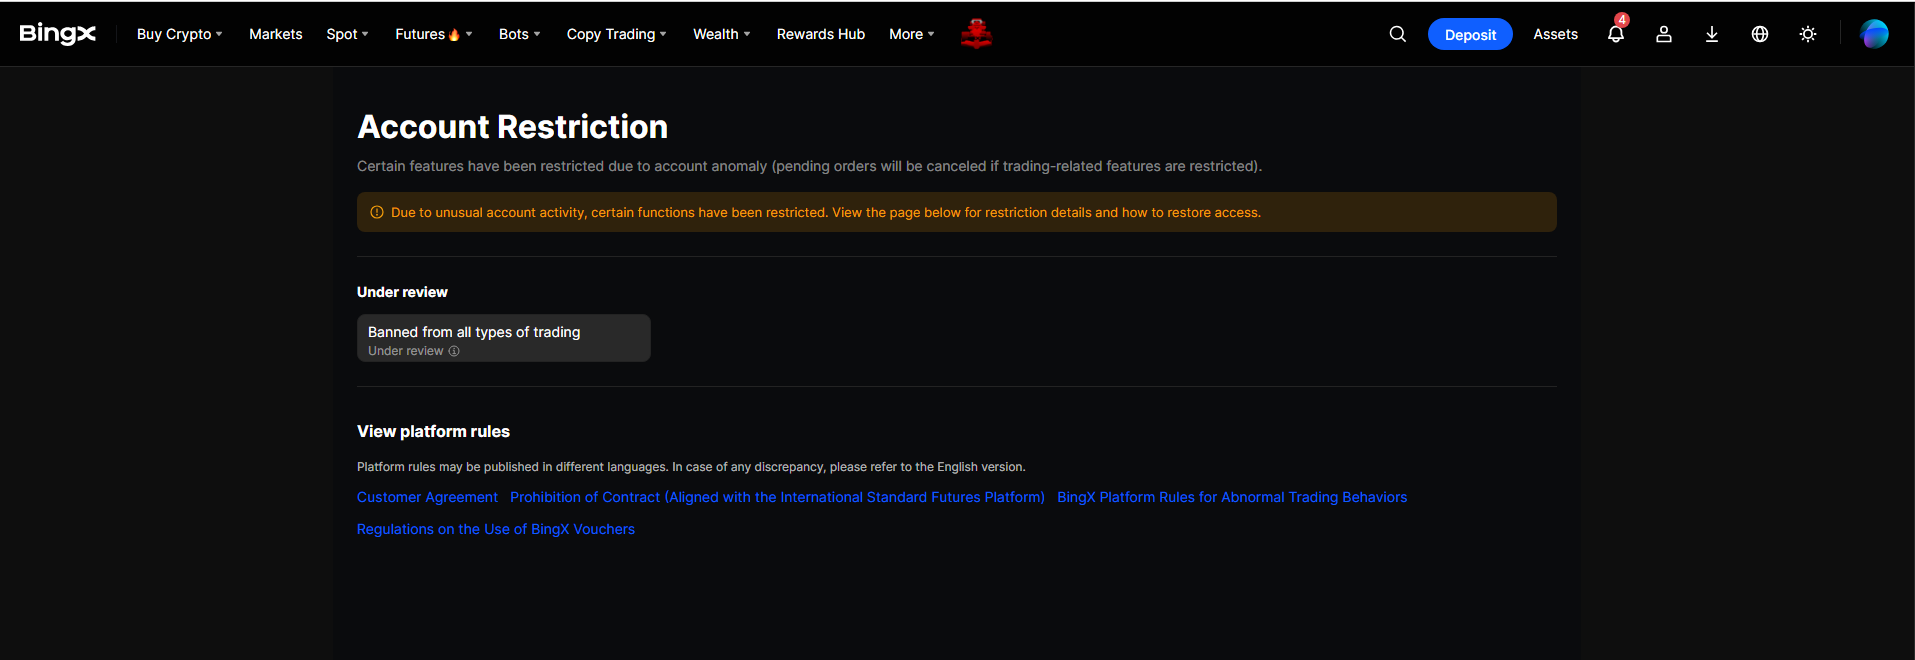Go to the Markets page
The height and width of the screenshot is (660, 1915).
coord(276,34)
